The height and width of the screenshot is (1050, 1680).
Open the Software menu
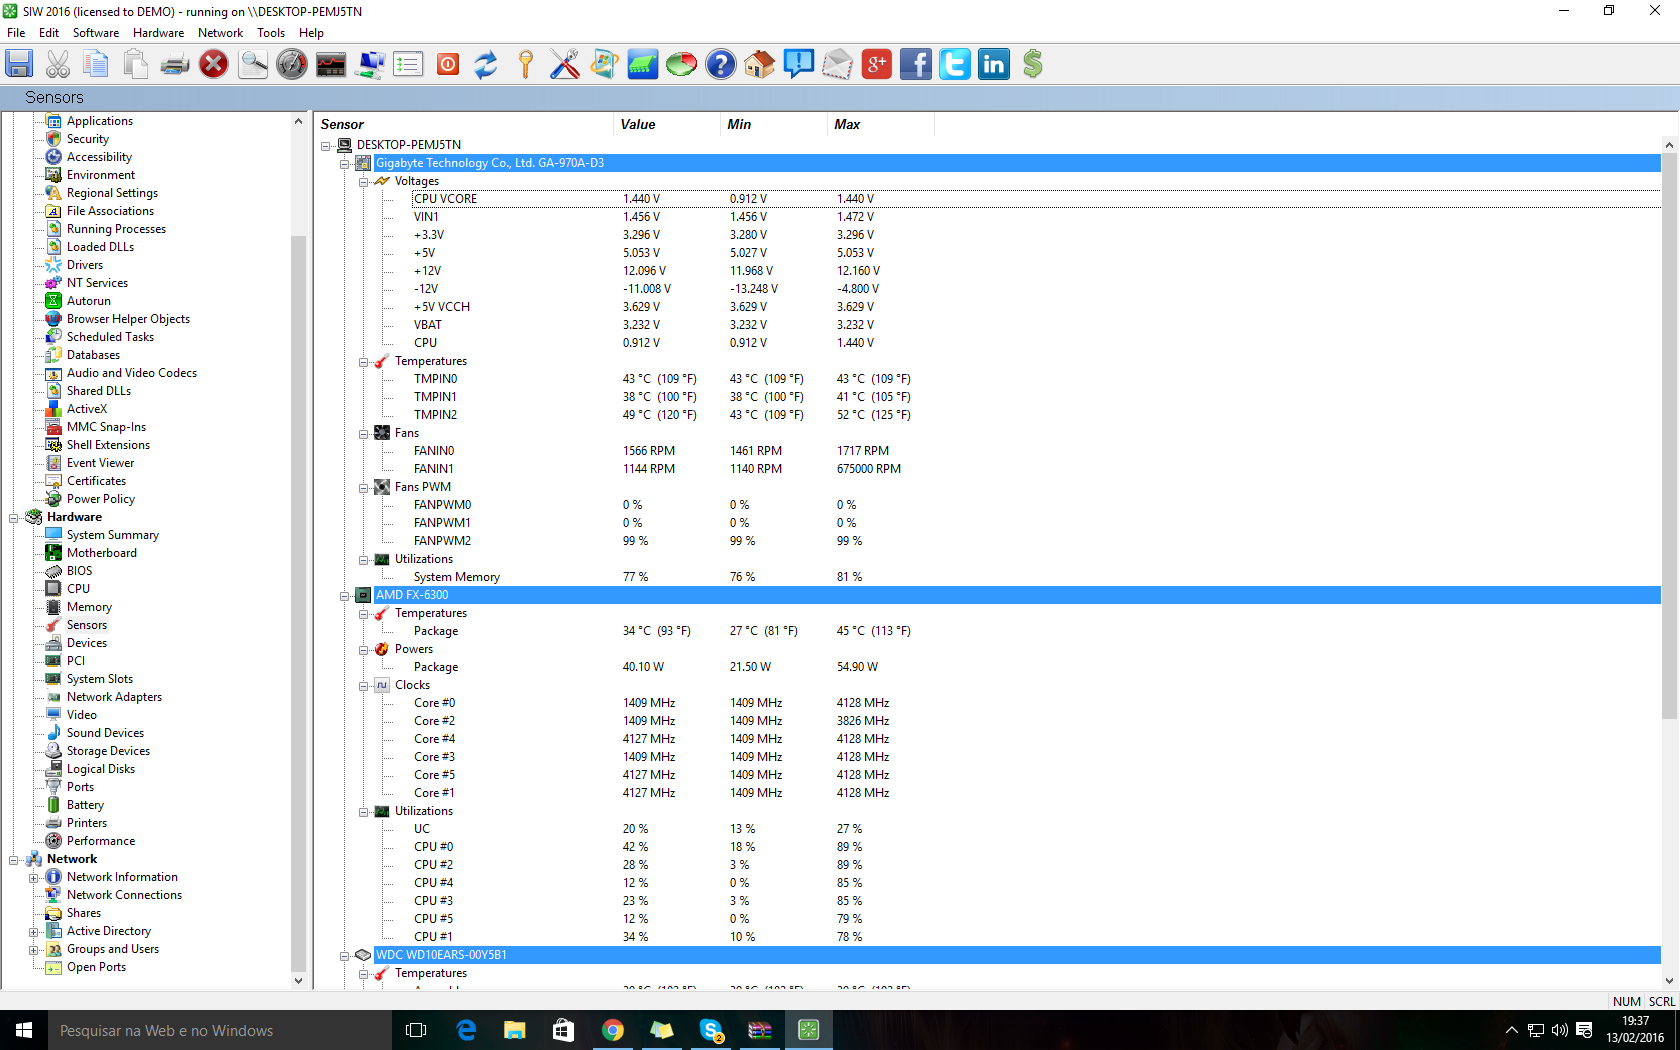tap(96, 33)
